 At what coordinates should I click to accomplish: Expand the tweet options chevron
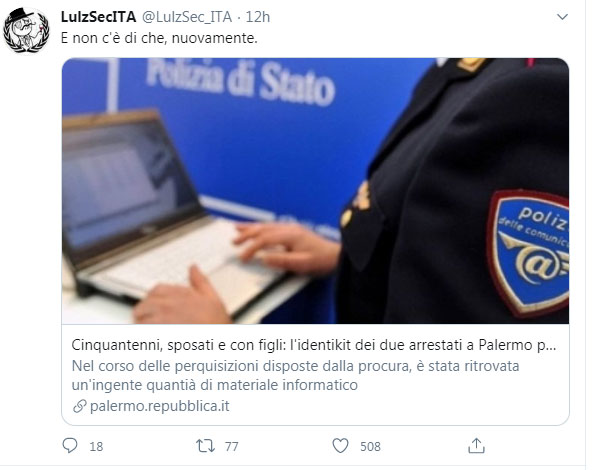click(562, 17)
